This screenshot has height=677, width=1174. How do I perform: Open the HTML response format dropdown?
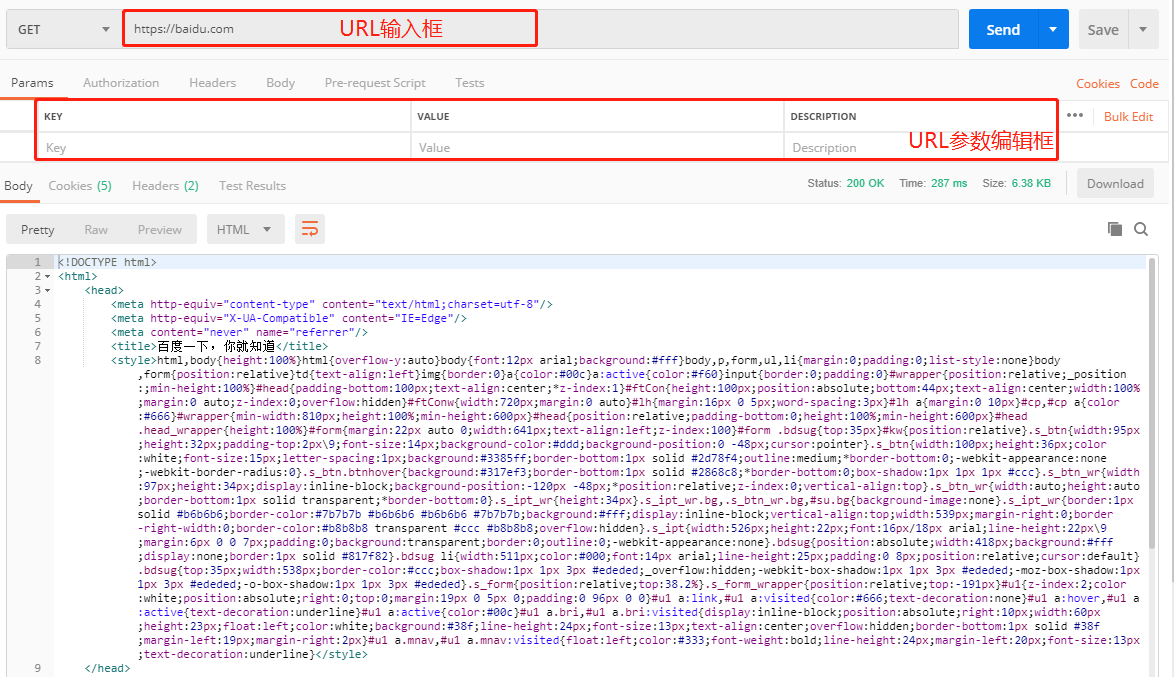[x=245, y=229]
